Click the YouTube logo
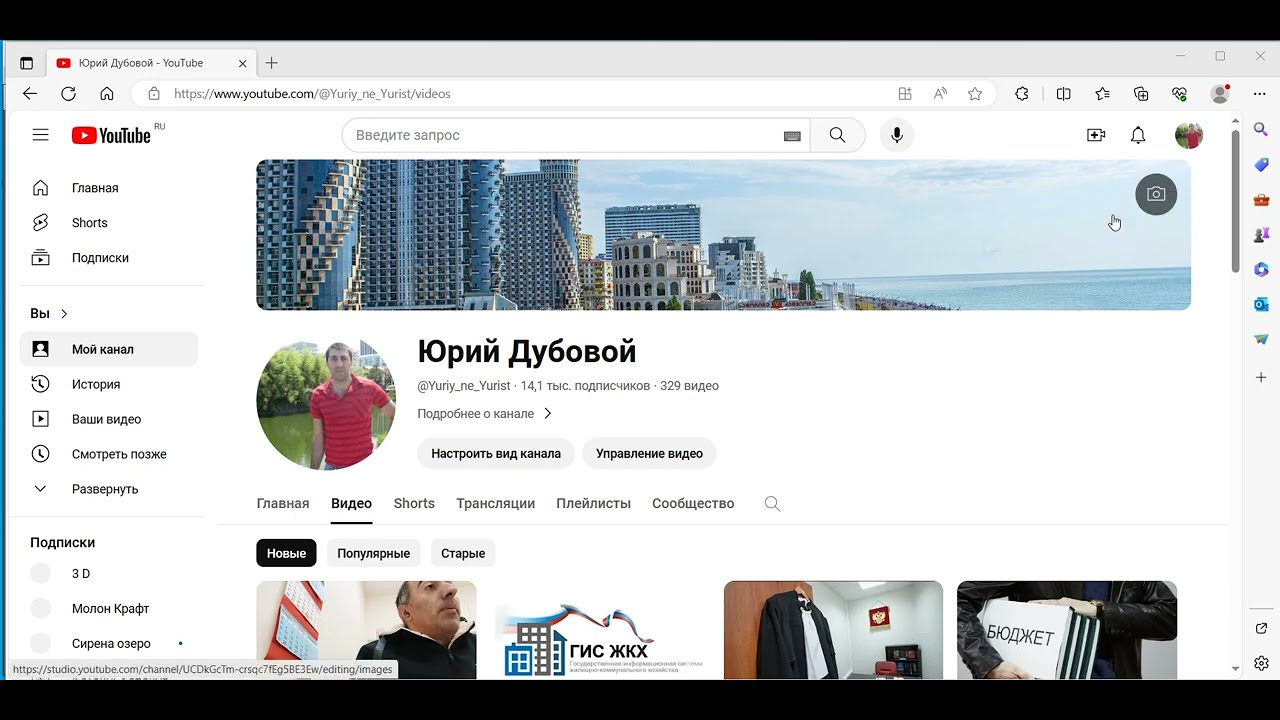The height and width of the screenshot is (720, 1280). [x=112, y=135]
